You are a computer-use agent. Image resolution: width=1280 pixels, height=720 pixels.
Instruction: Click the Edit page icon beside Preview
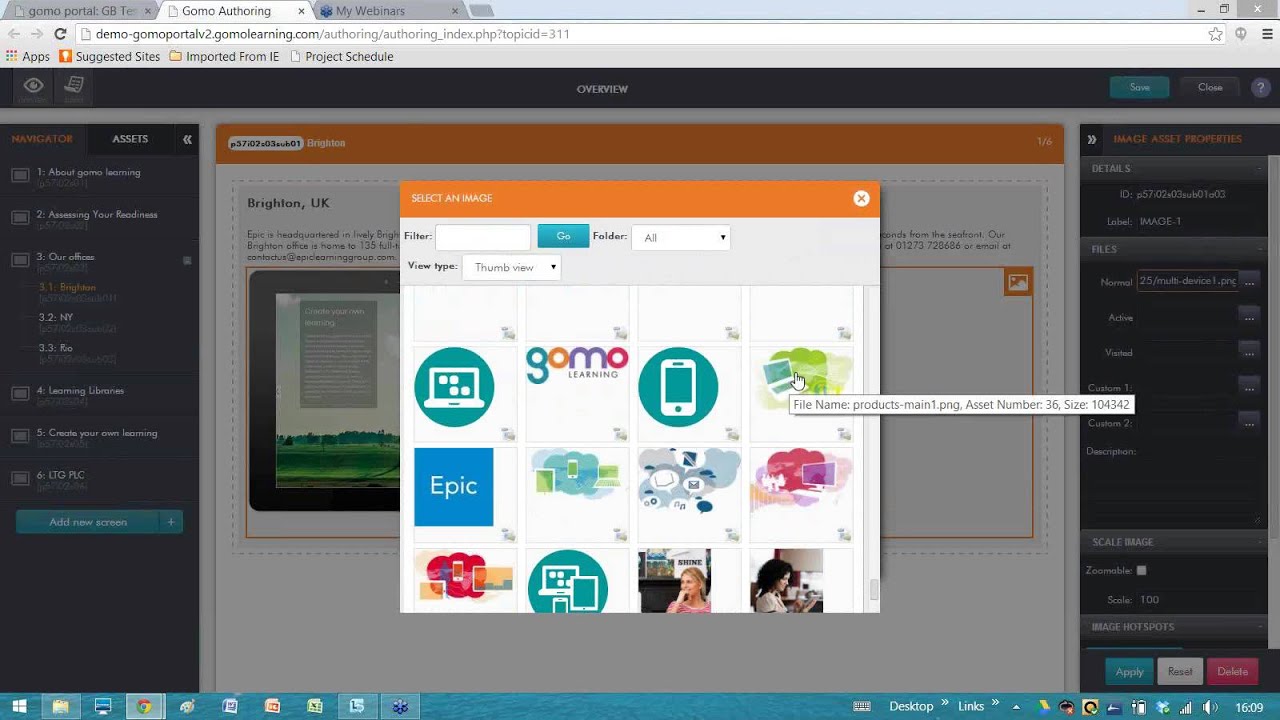(74, 87)
